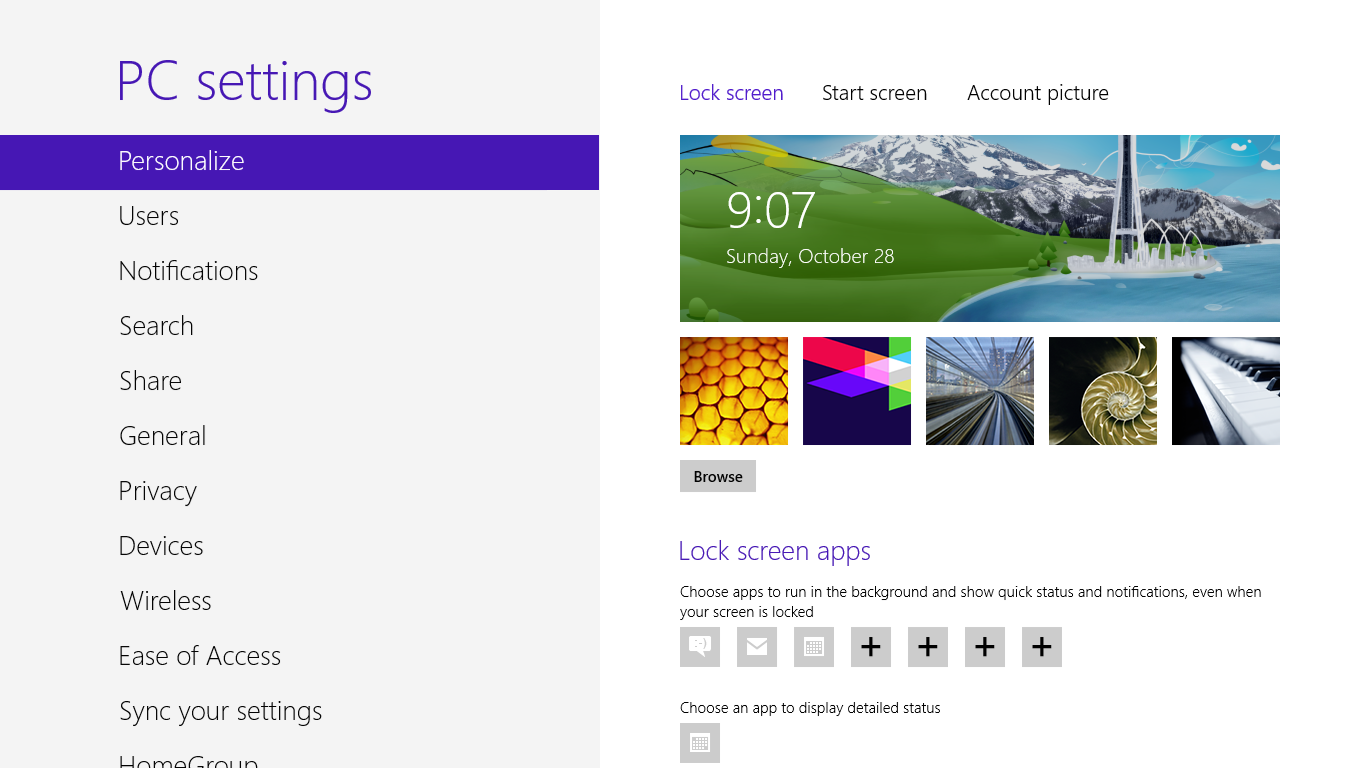
Task: Add app using third plus slot
Action: click(985, 647)
